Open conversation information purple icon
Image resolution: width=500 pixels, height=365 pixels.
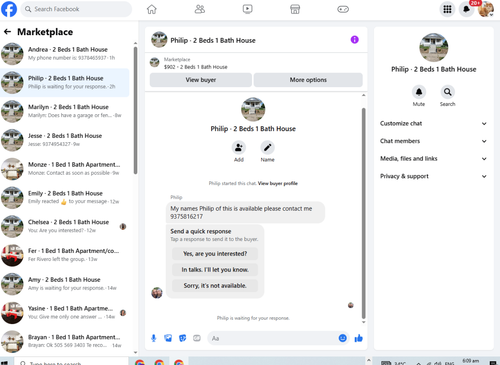click(355, 40)
